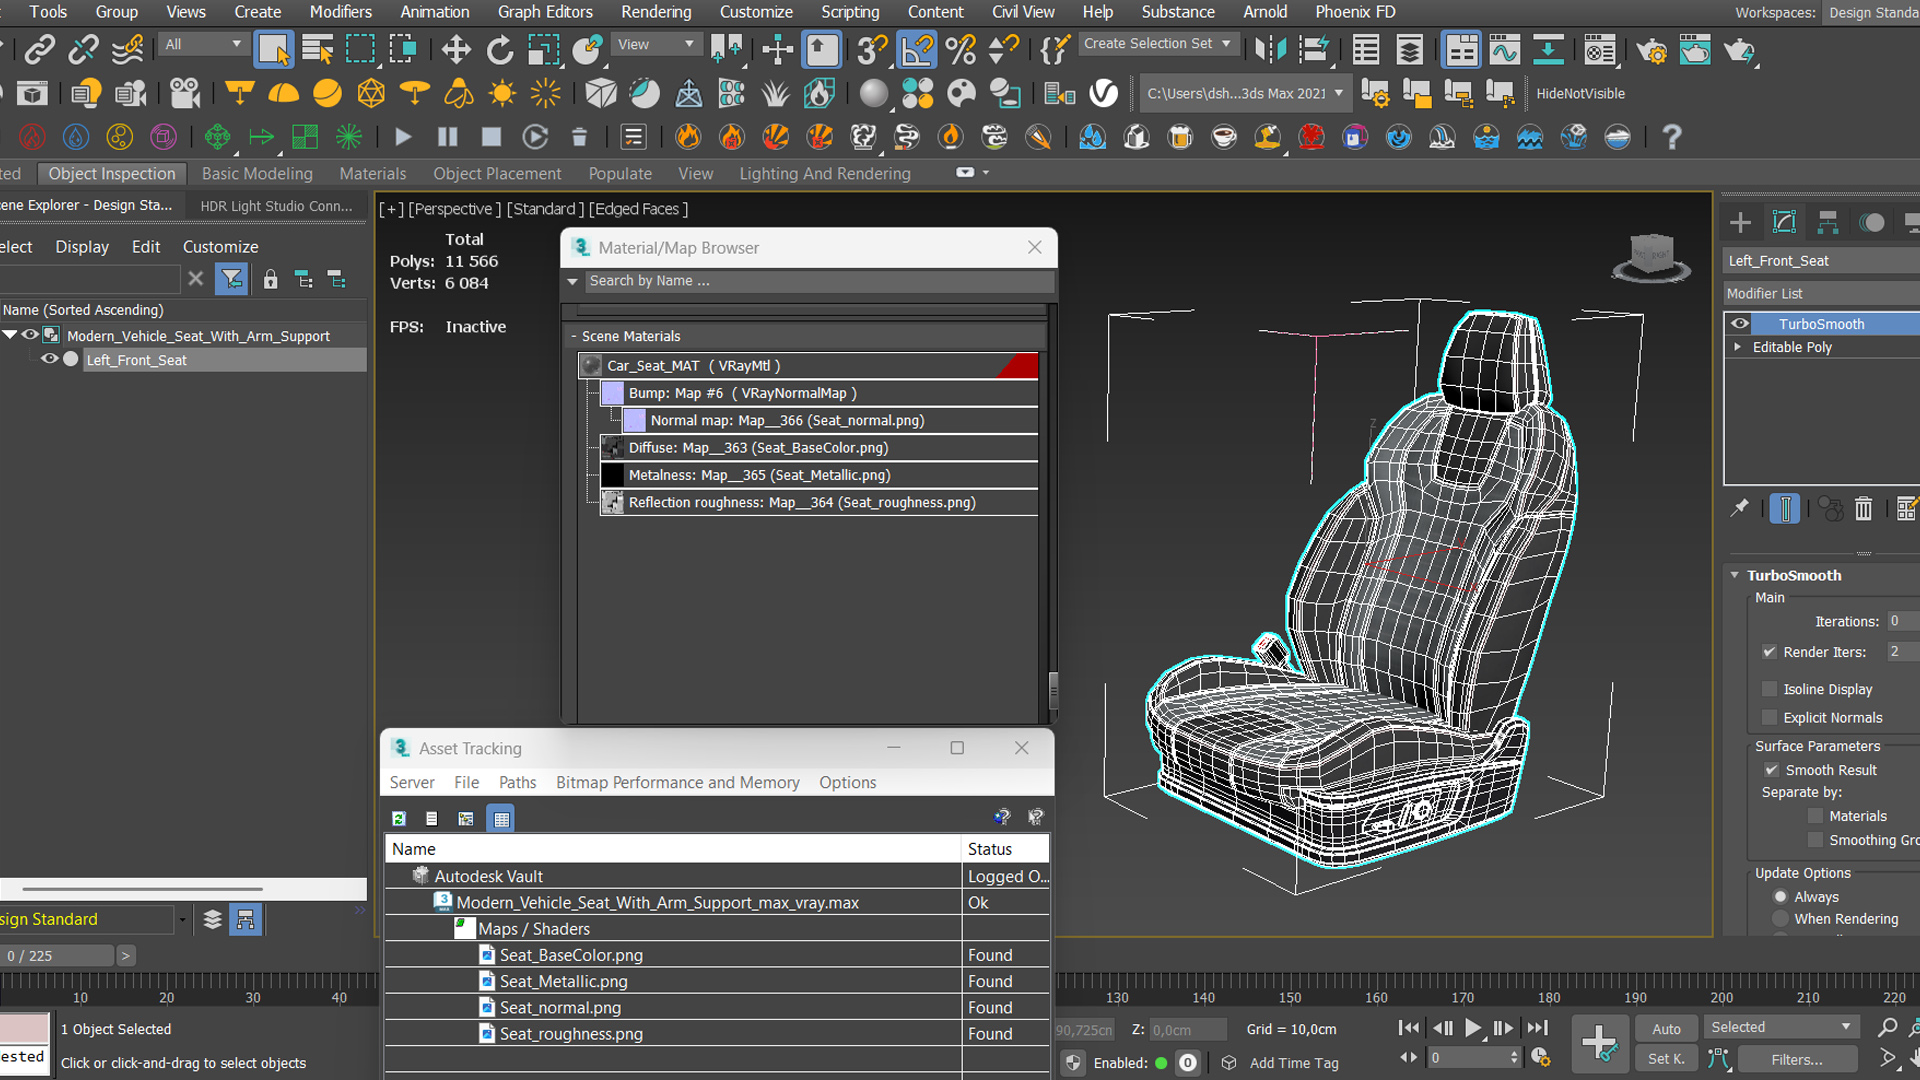Click the Phoenix FD fire icon

pos(688,137)
